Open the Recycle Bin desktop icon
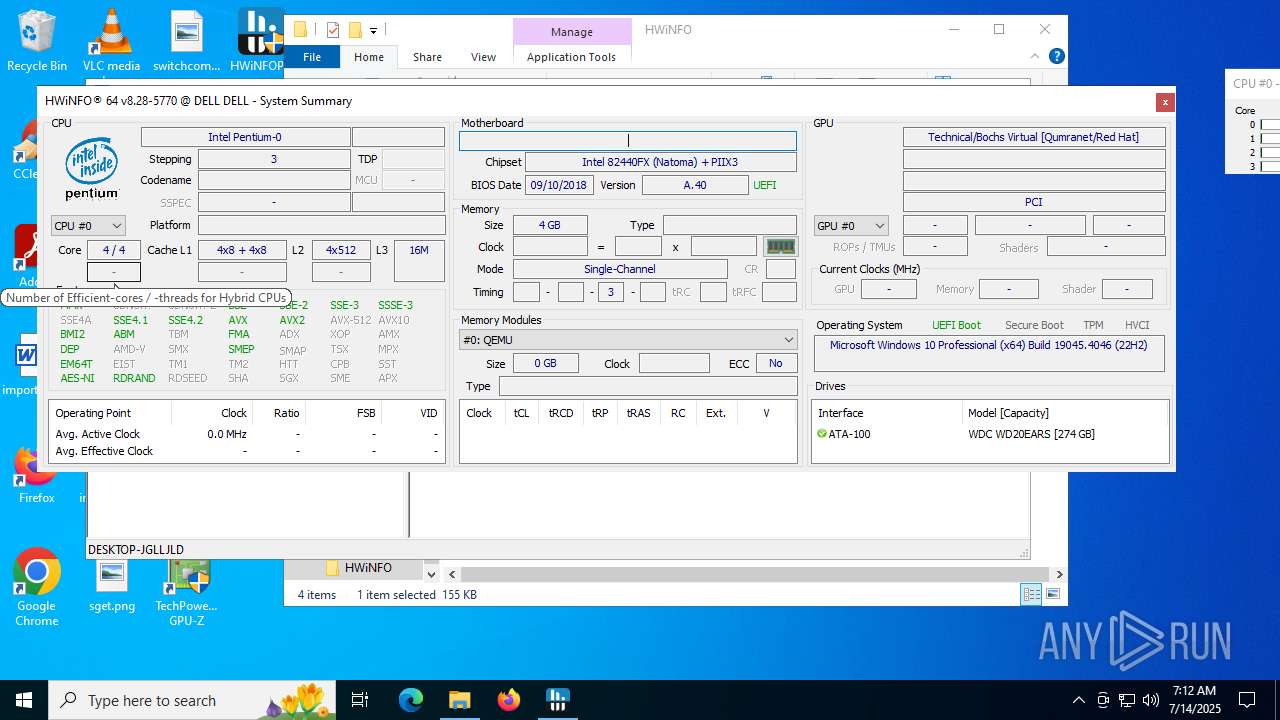The width and height of the screenshot is (1280, 720). (37, 40)
